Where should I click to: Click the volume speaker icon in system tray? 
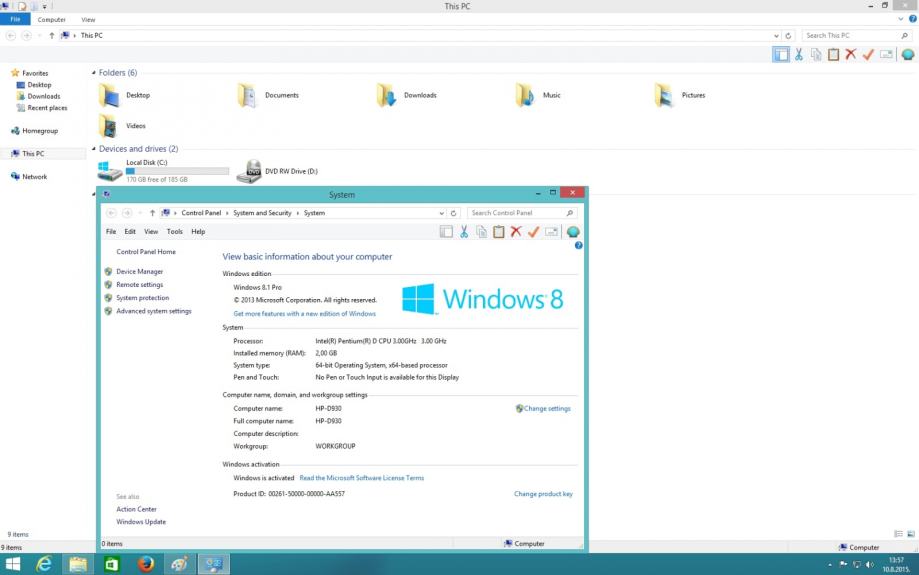click(870, 564)
